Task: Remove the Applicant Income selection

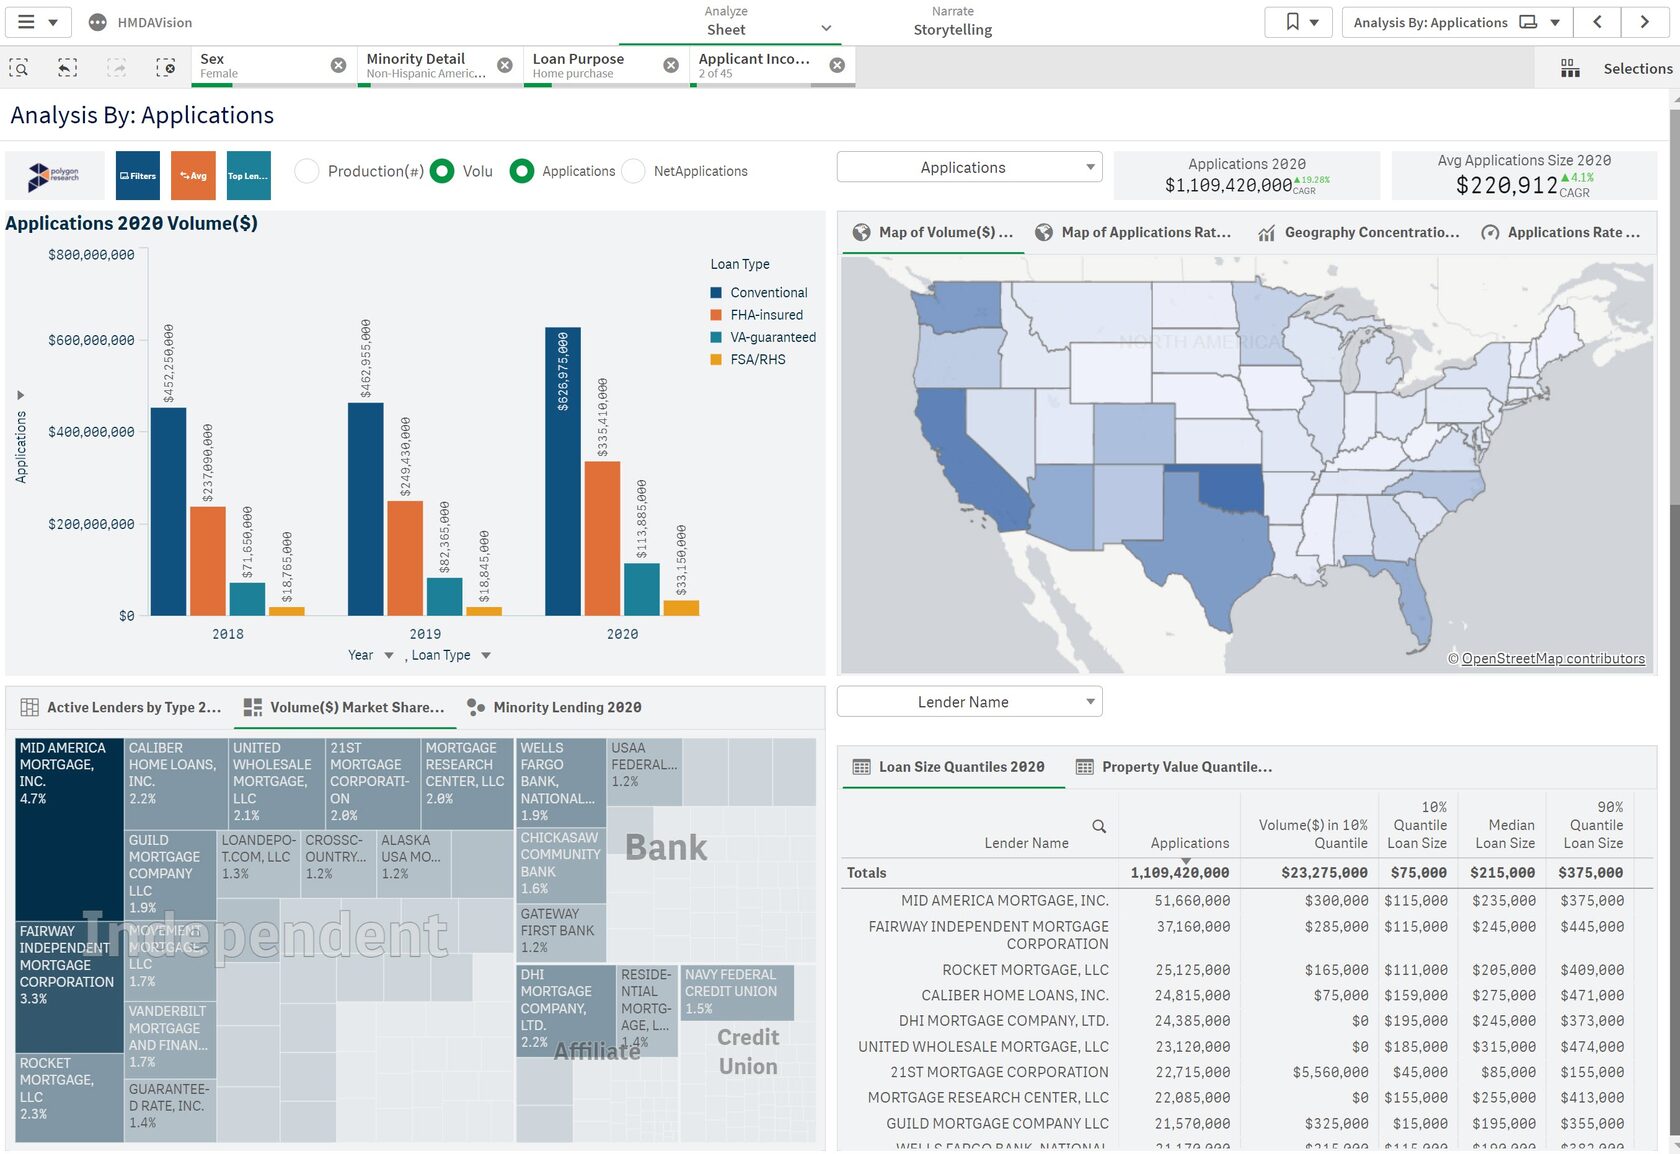Action: pos(837,65)
